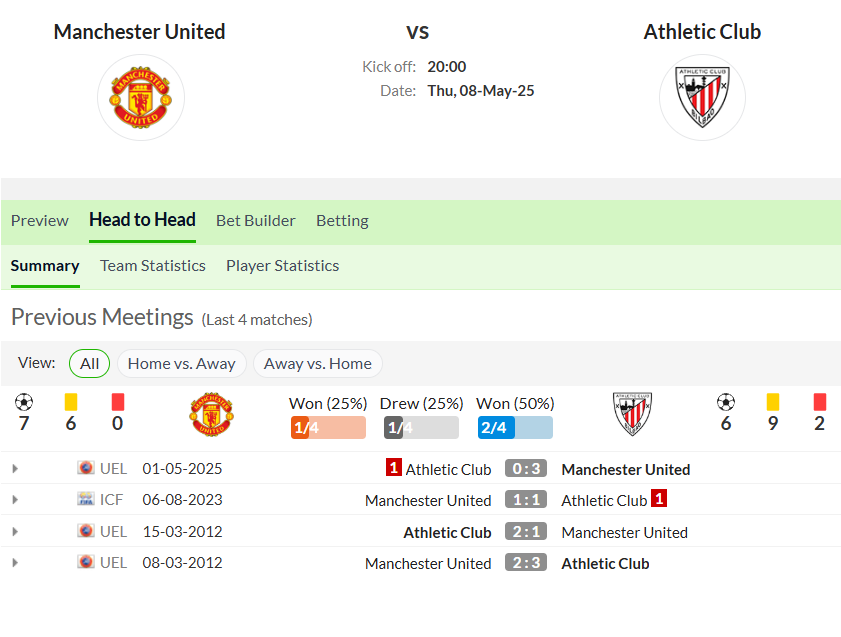Select Home vs. Away view filter
This screenshot has width=841, height=637.
181,364
